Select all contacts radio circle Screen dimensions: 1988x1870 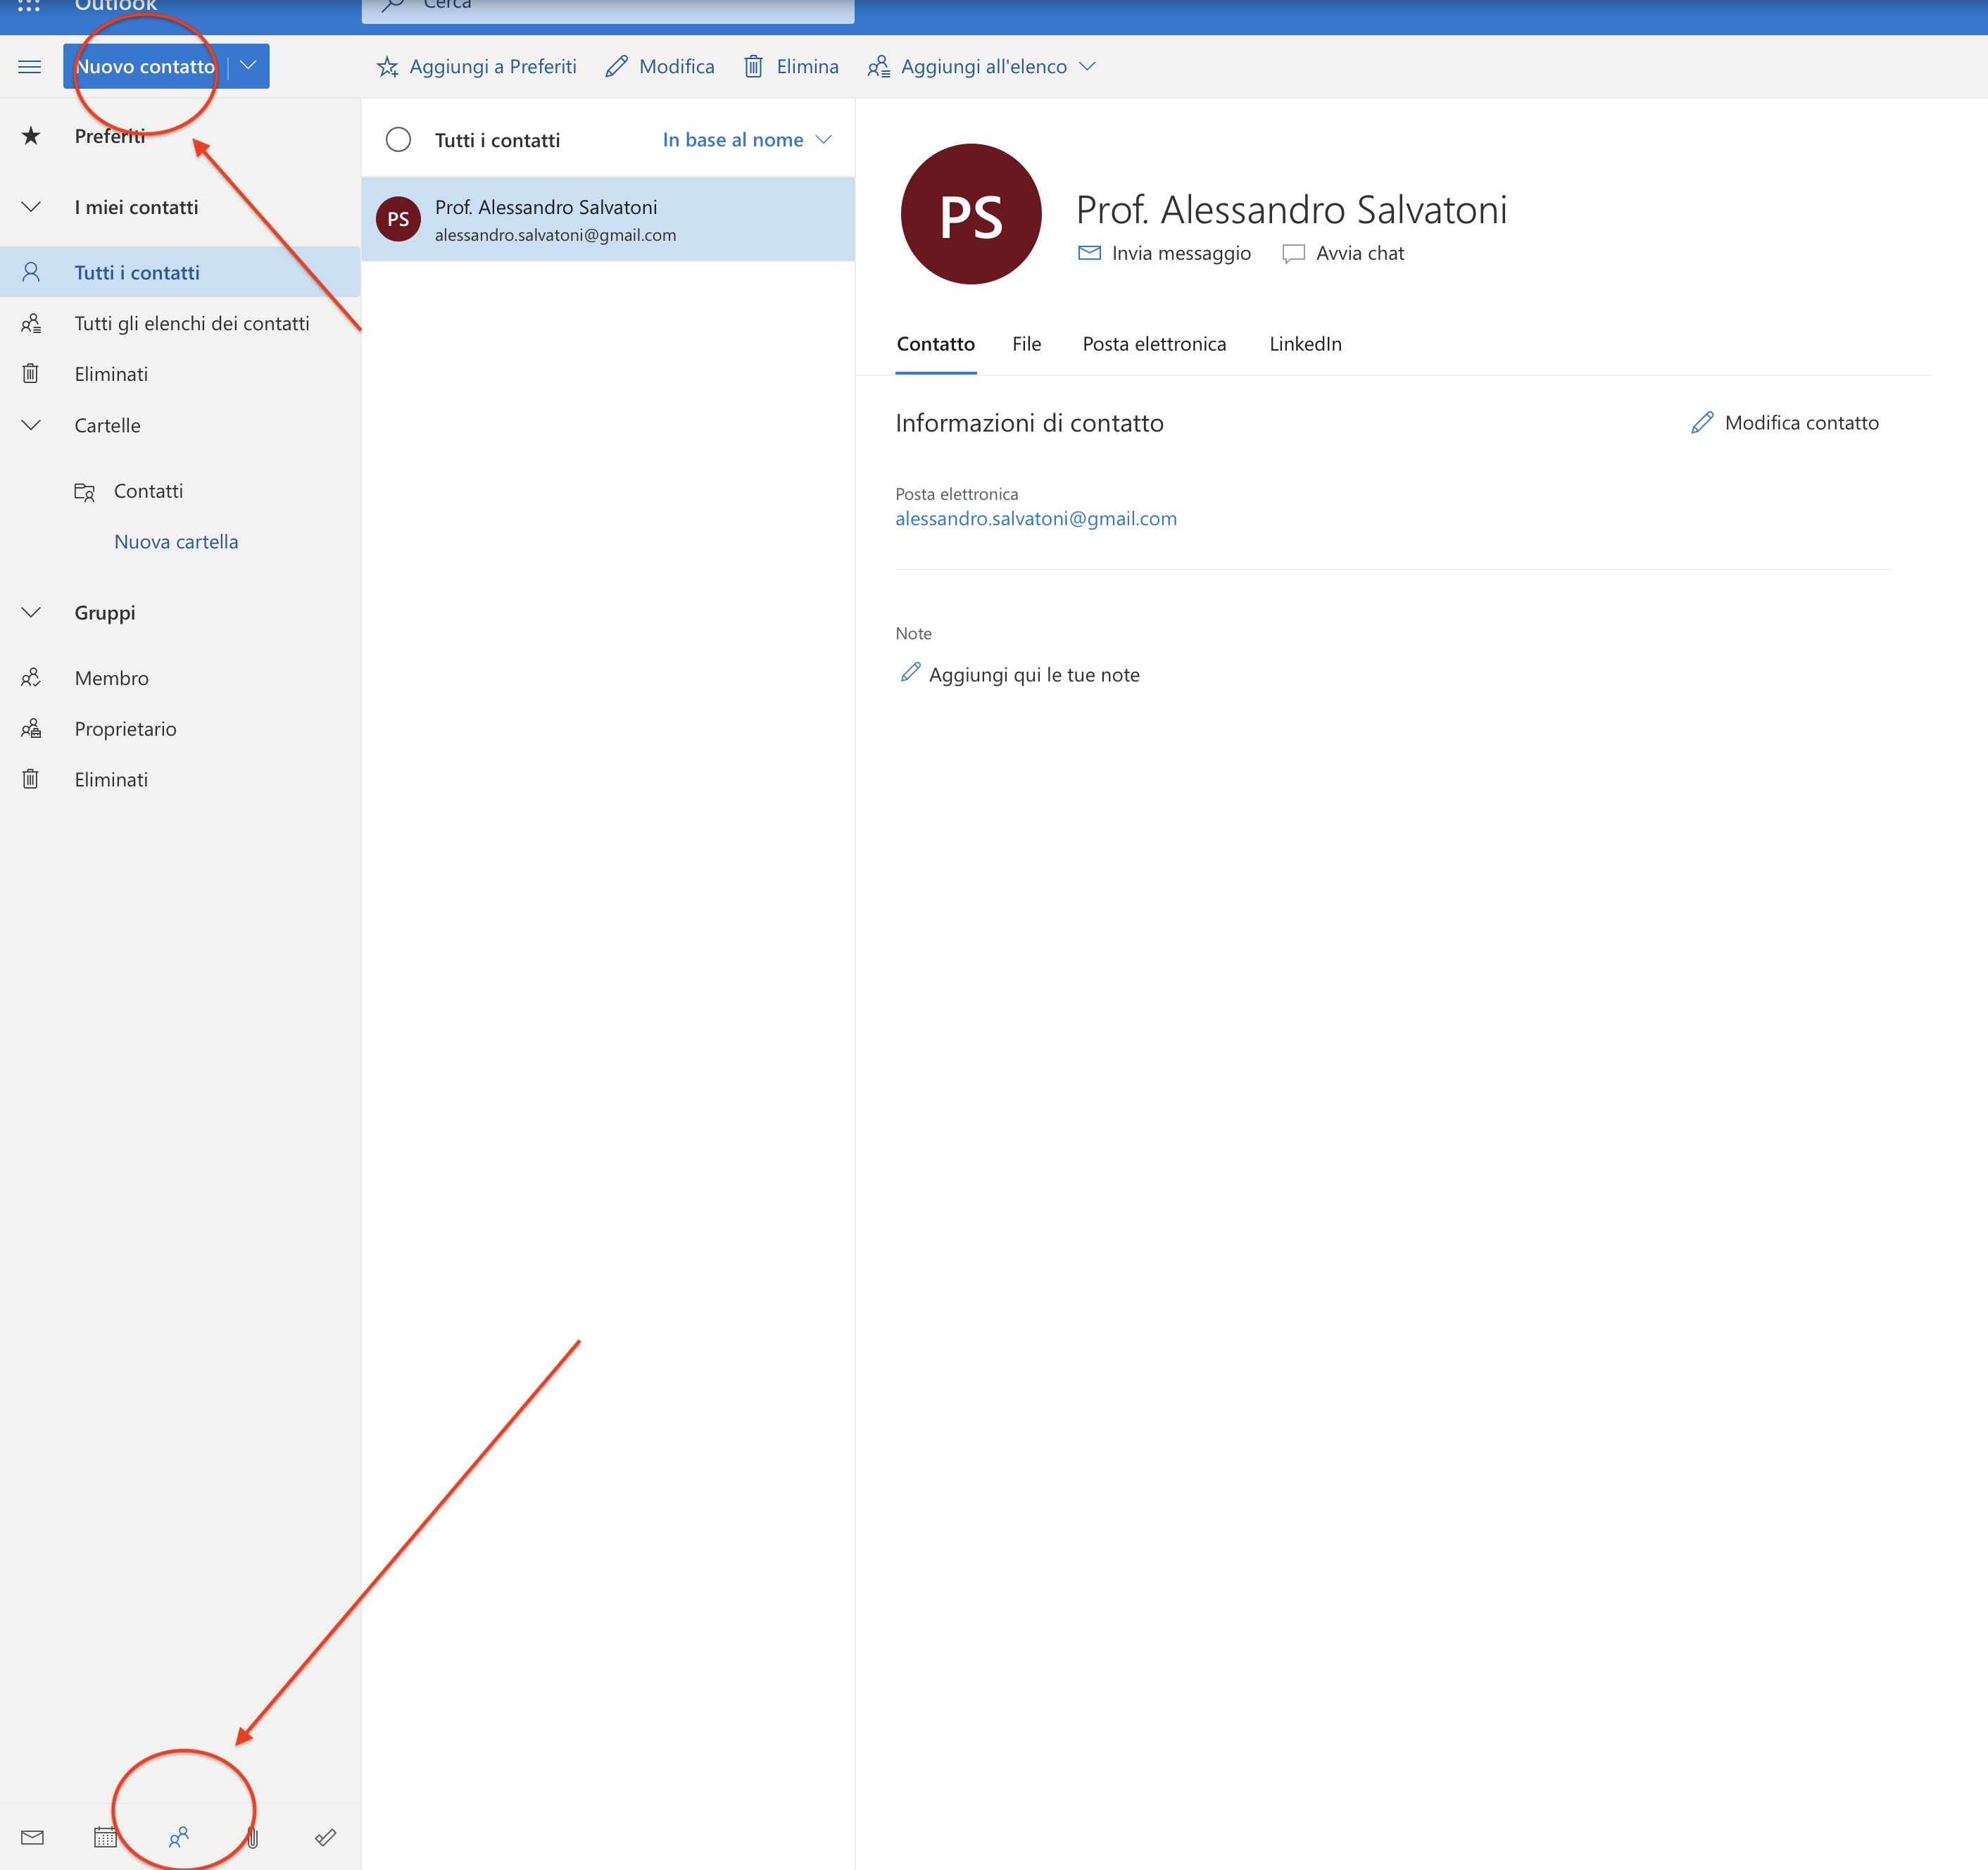point(398,139)
